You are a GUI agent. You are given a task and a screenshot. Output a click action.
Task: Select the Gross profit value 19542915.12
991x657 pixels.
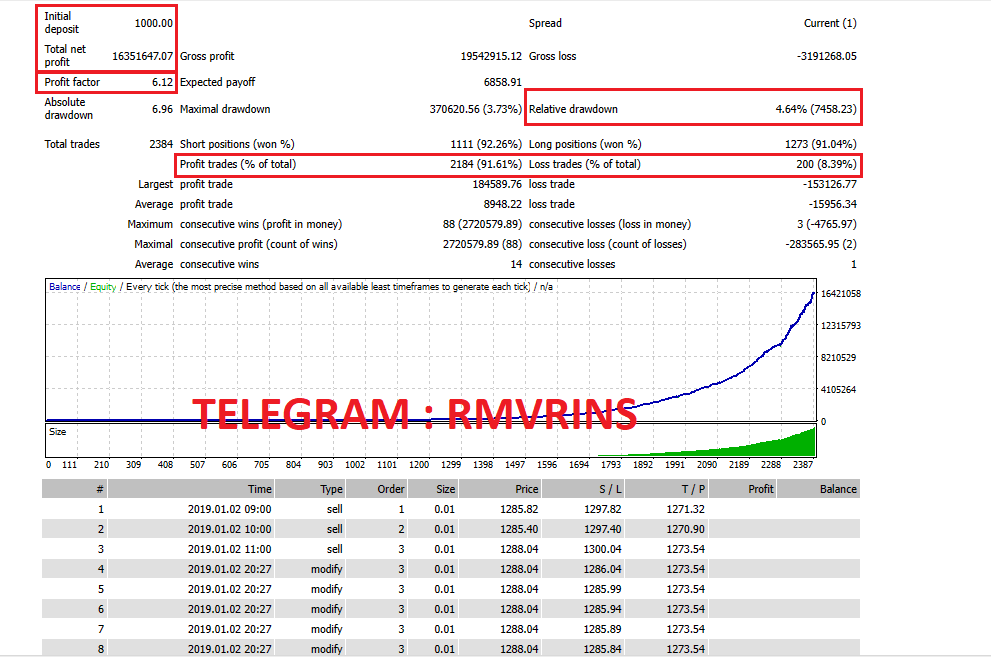pos(491,56)
